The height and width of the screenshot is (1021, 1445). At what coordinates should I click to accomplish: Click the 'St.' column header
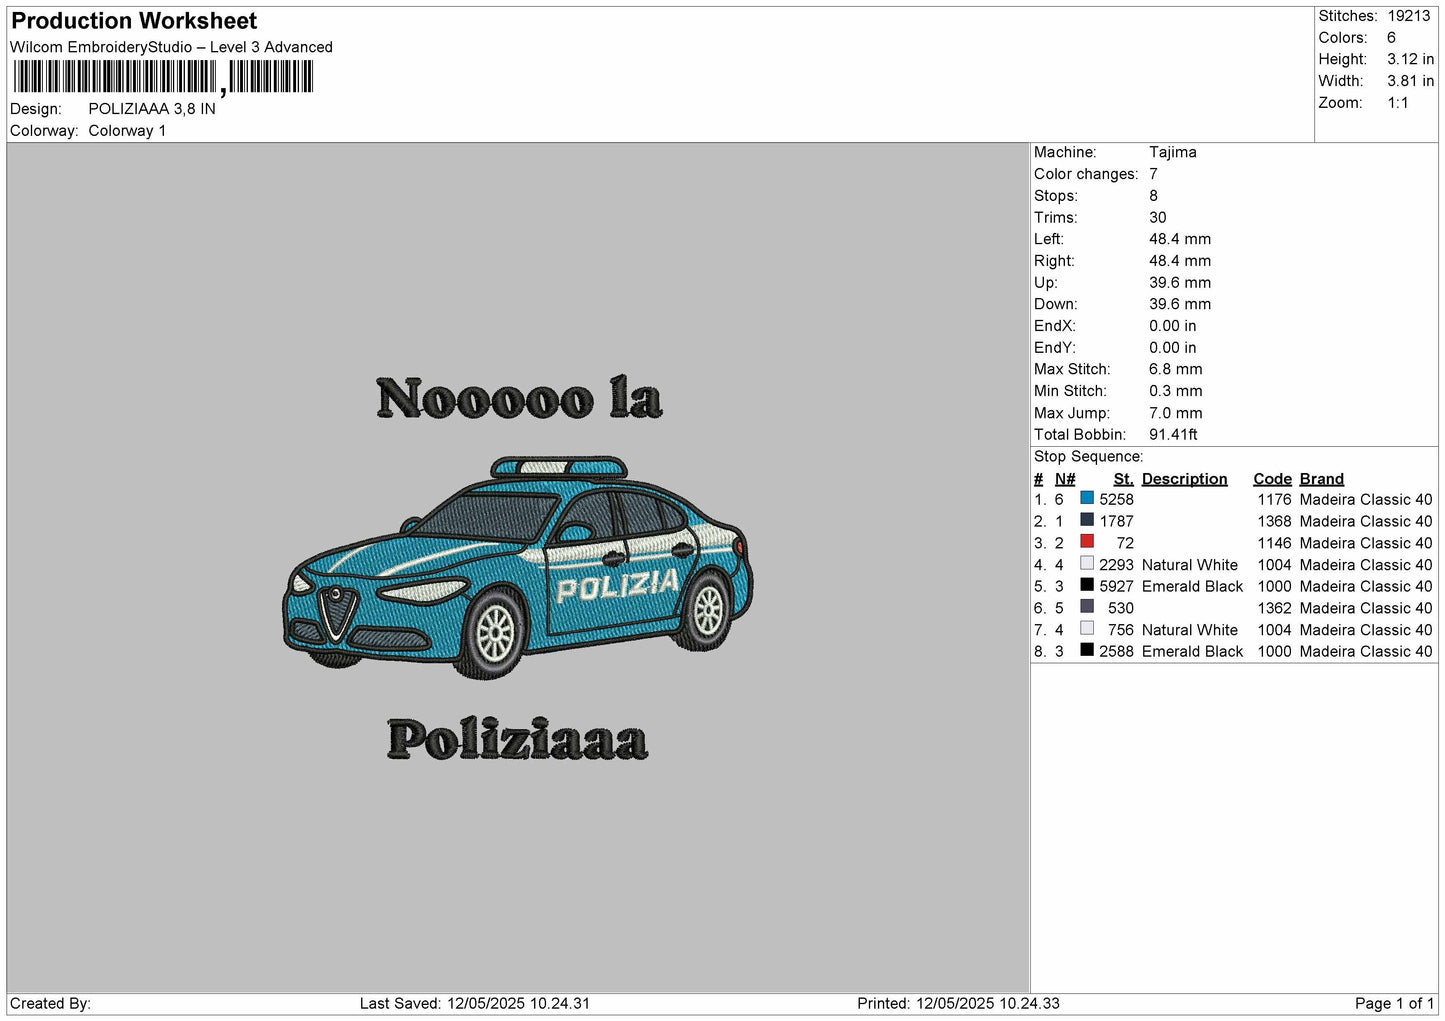pos(1123,479)
